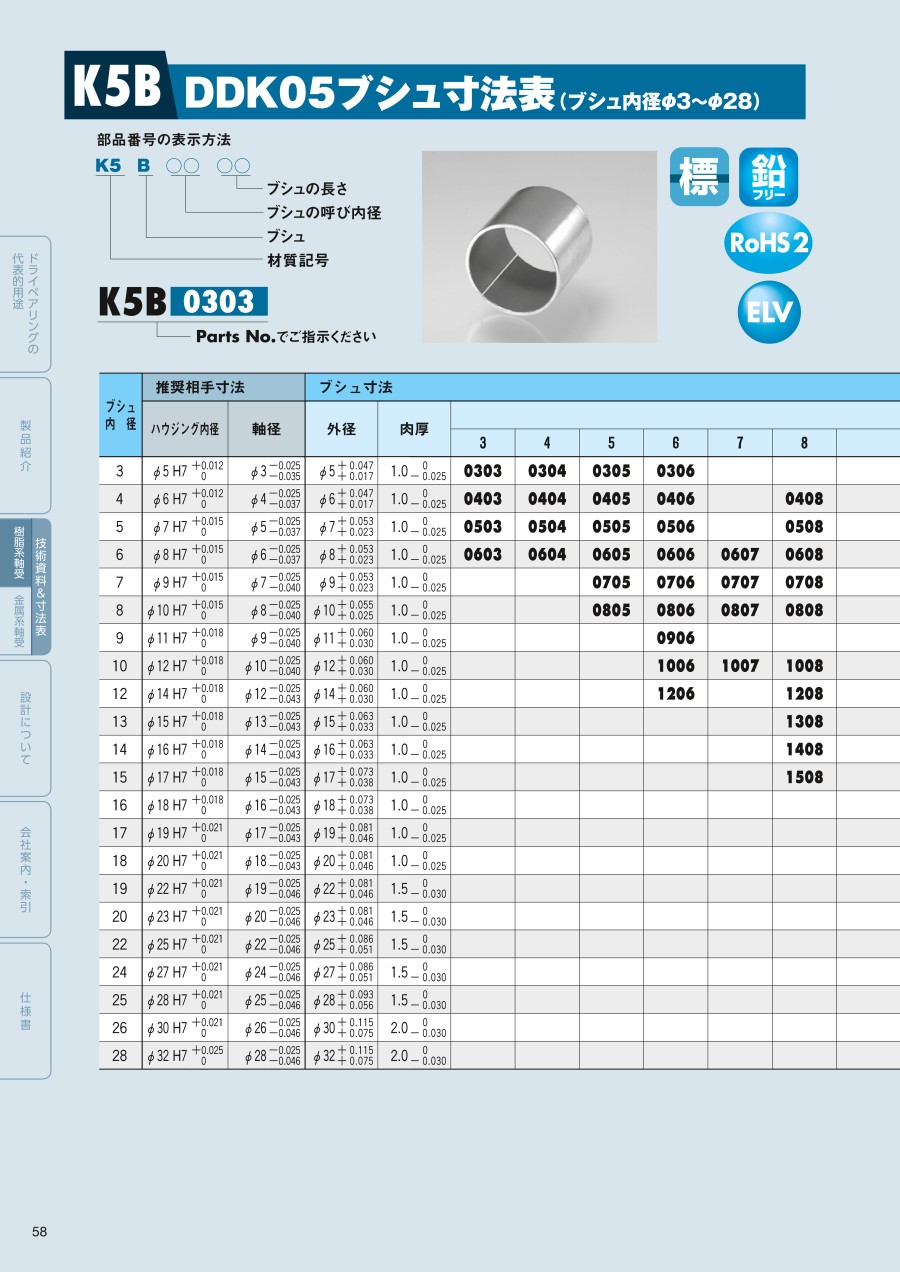The height and width of the screenshot is (1272, 900).
Task: Open the 仕様書 side tab
Action: click(x=25, y=1010)
